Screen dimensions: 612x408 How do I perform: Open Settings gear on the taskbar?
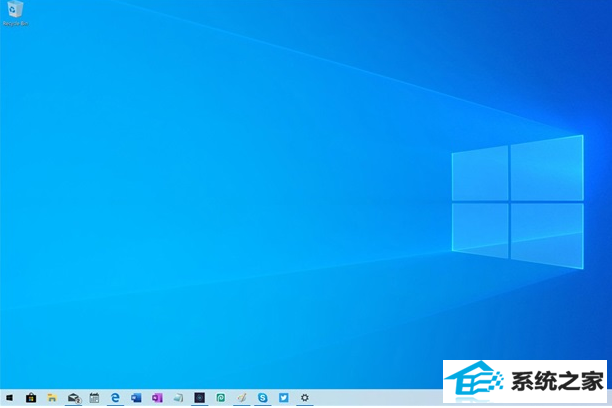click(305, 398)
